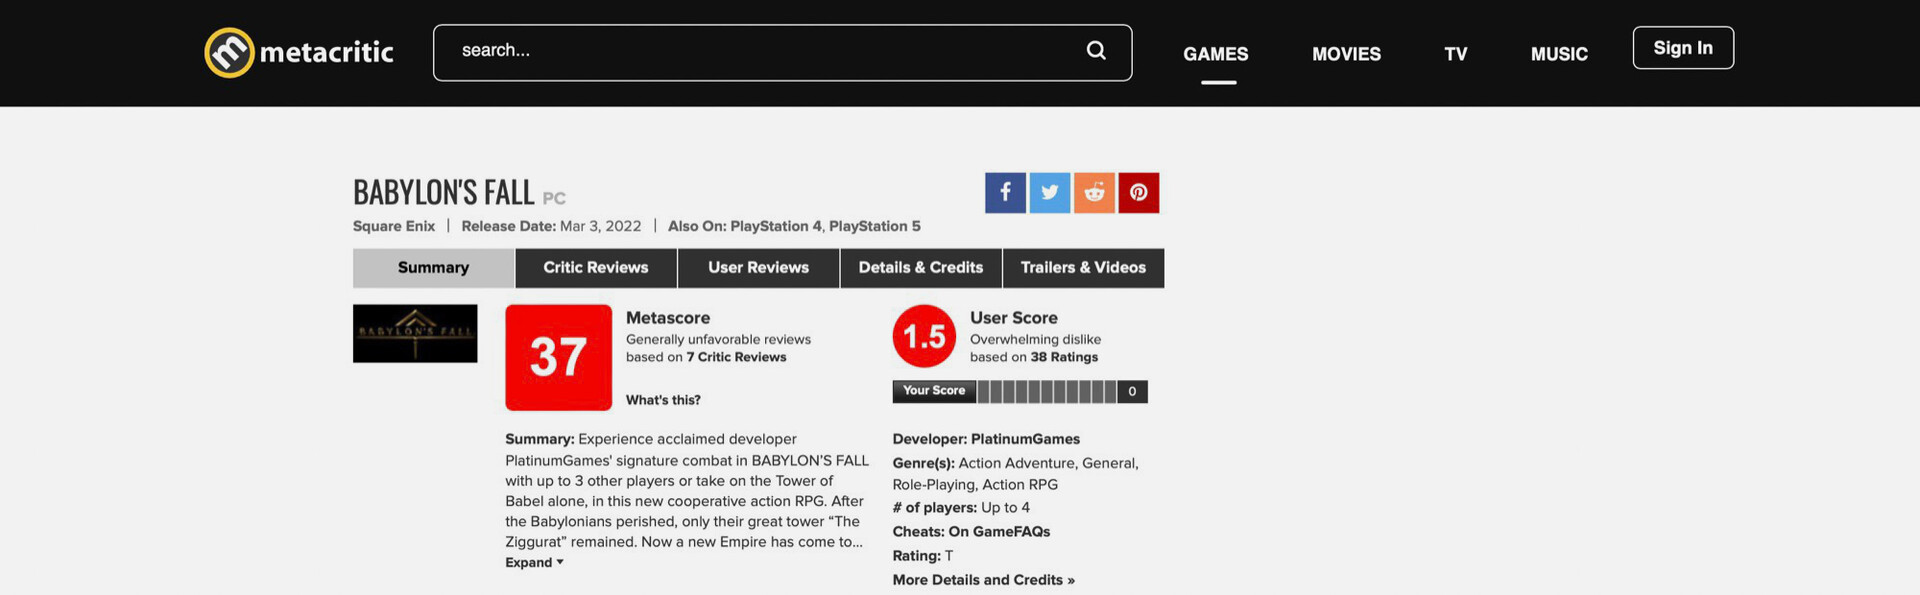Image resolution: width=1920 pixels, height=595 pixels.
Task: Open the Movies menu
Action: [x=1346, y=54]
